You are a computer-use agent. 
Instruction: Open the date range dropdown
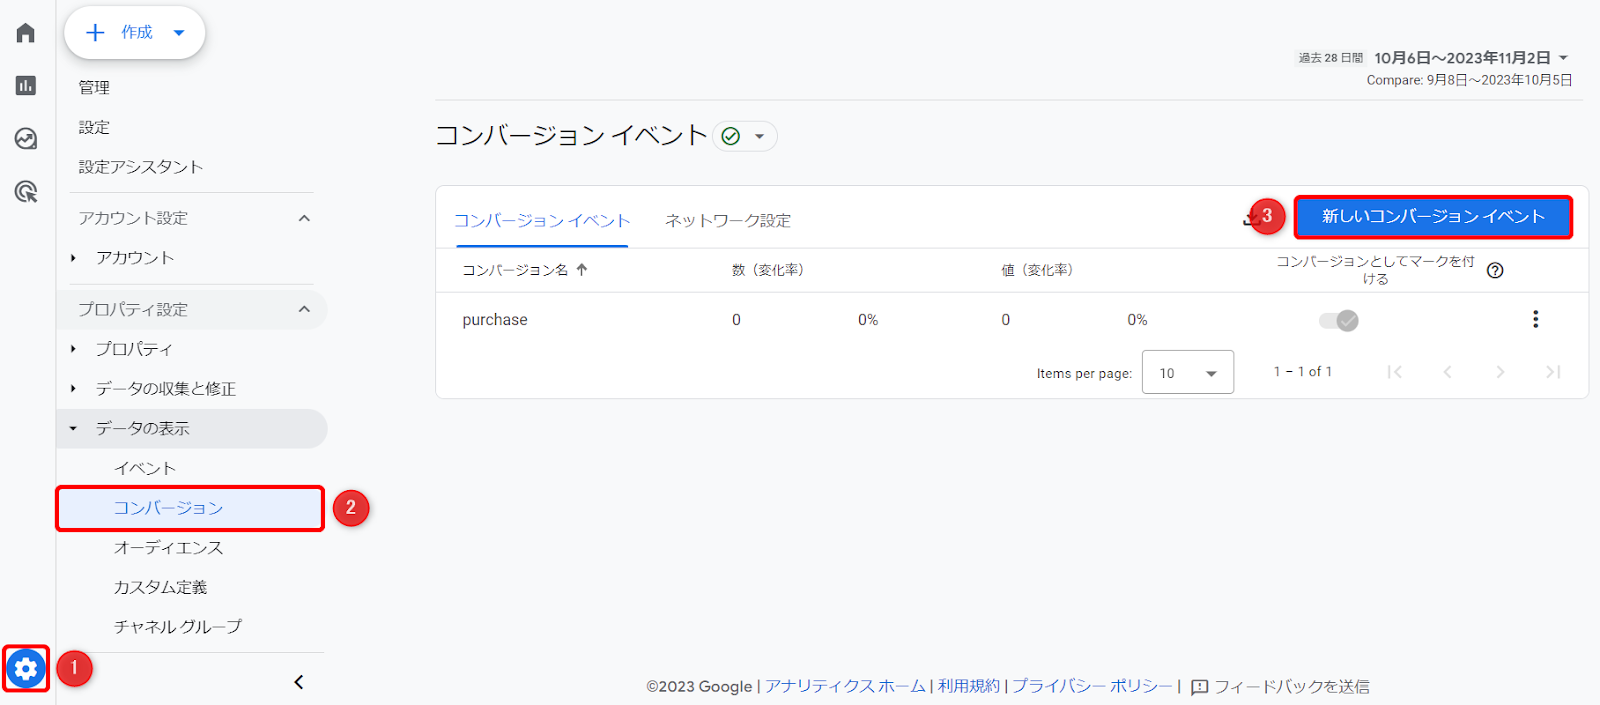1471,58
